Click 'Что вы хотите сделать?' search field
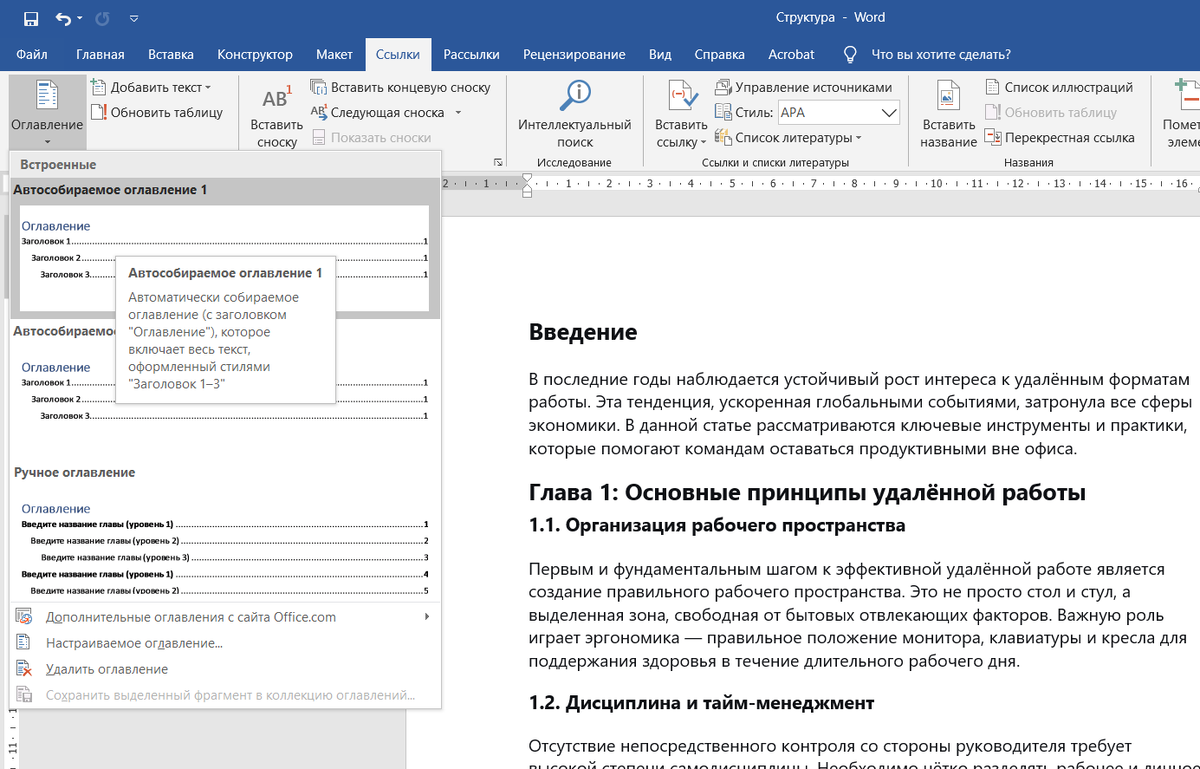Viewport: 1200px width, 769px height. coord(941,55)
